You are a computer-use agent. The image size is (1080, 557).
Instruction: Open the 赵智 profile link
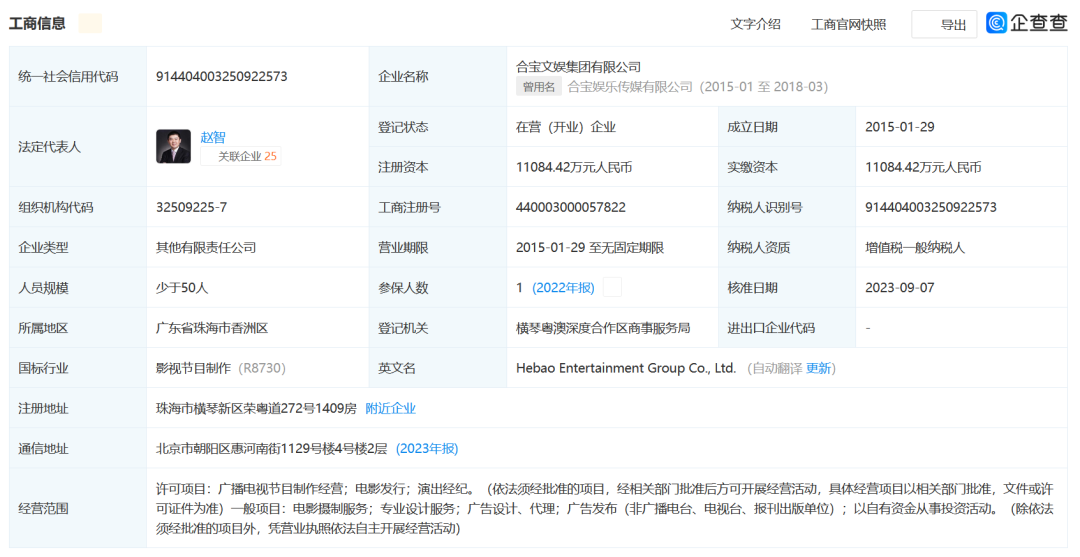[x=213, y=137]
